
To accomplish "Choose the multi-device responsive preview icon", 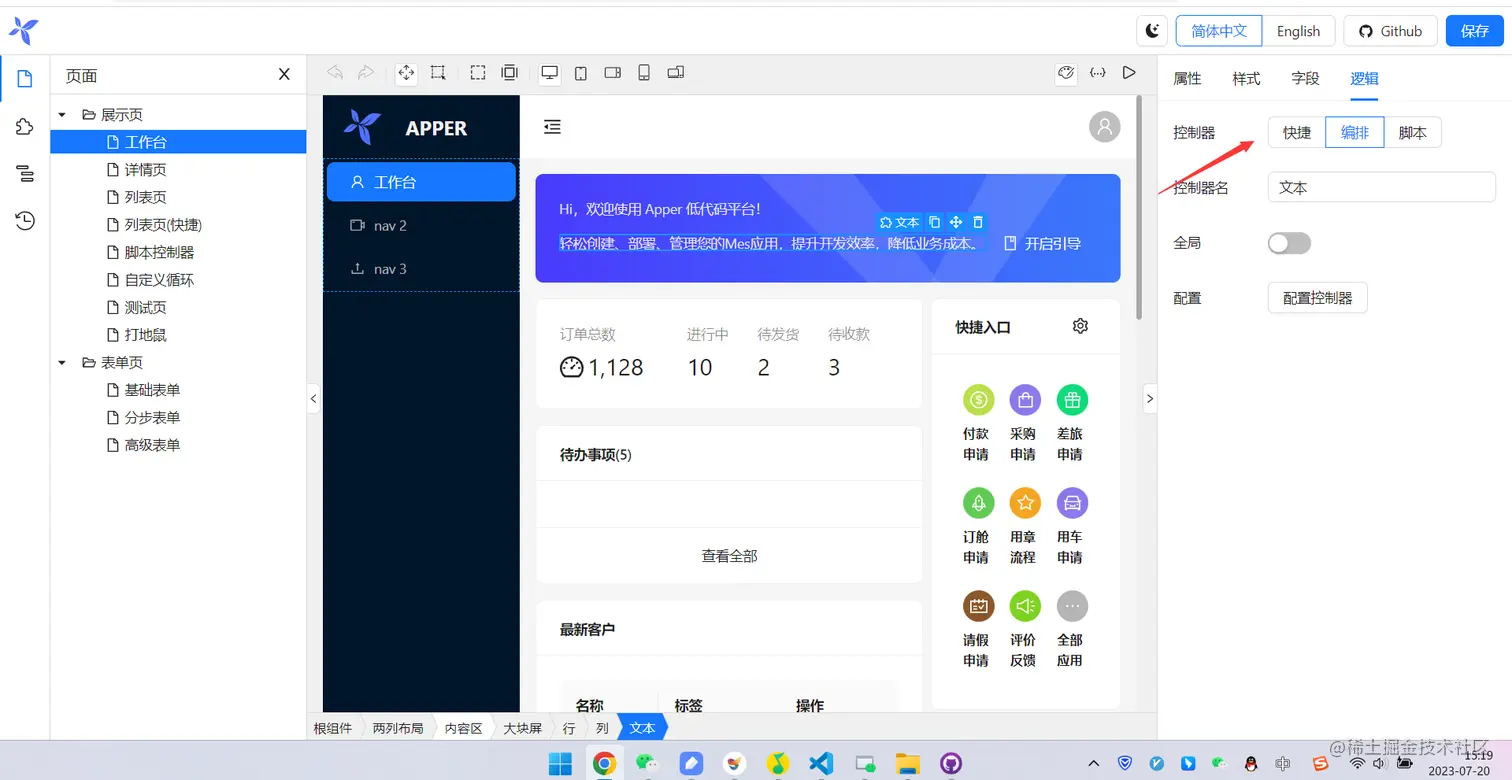I will click(676, 72).
